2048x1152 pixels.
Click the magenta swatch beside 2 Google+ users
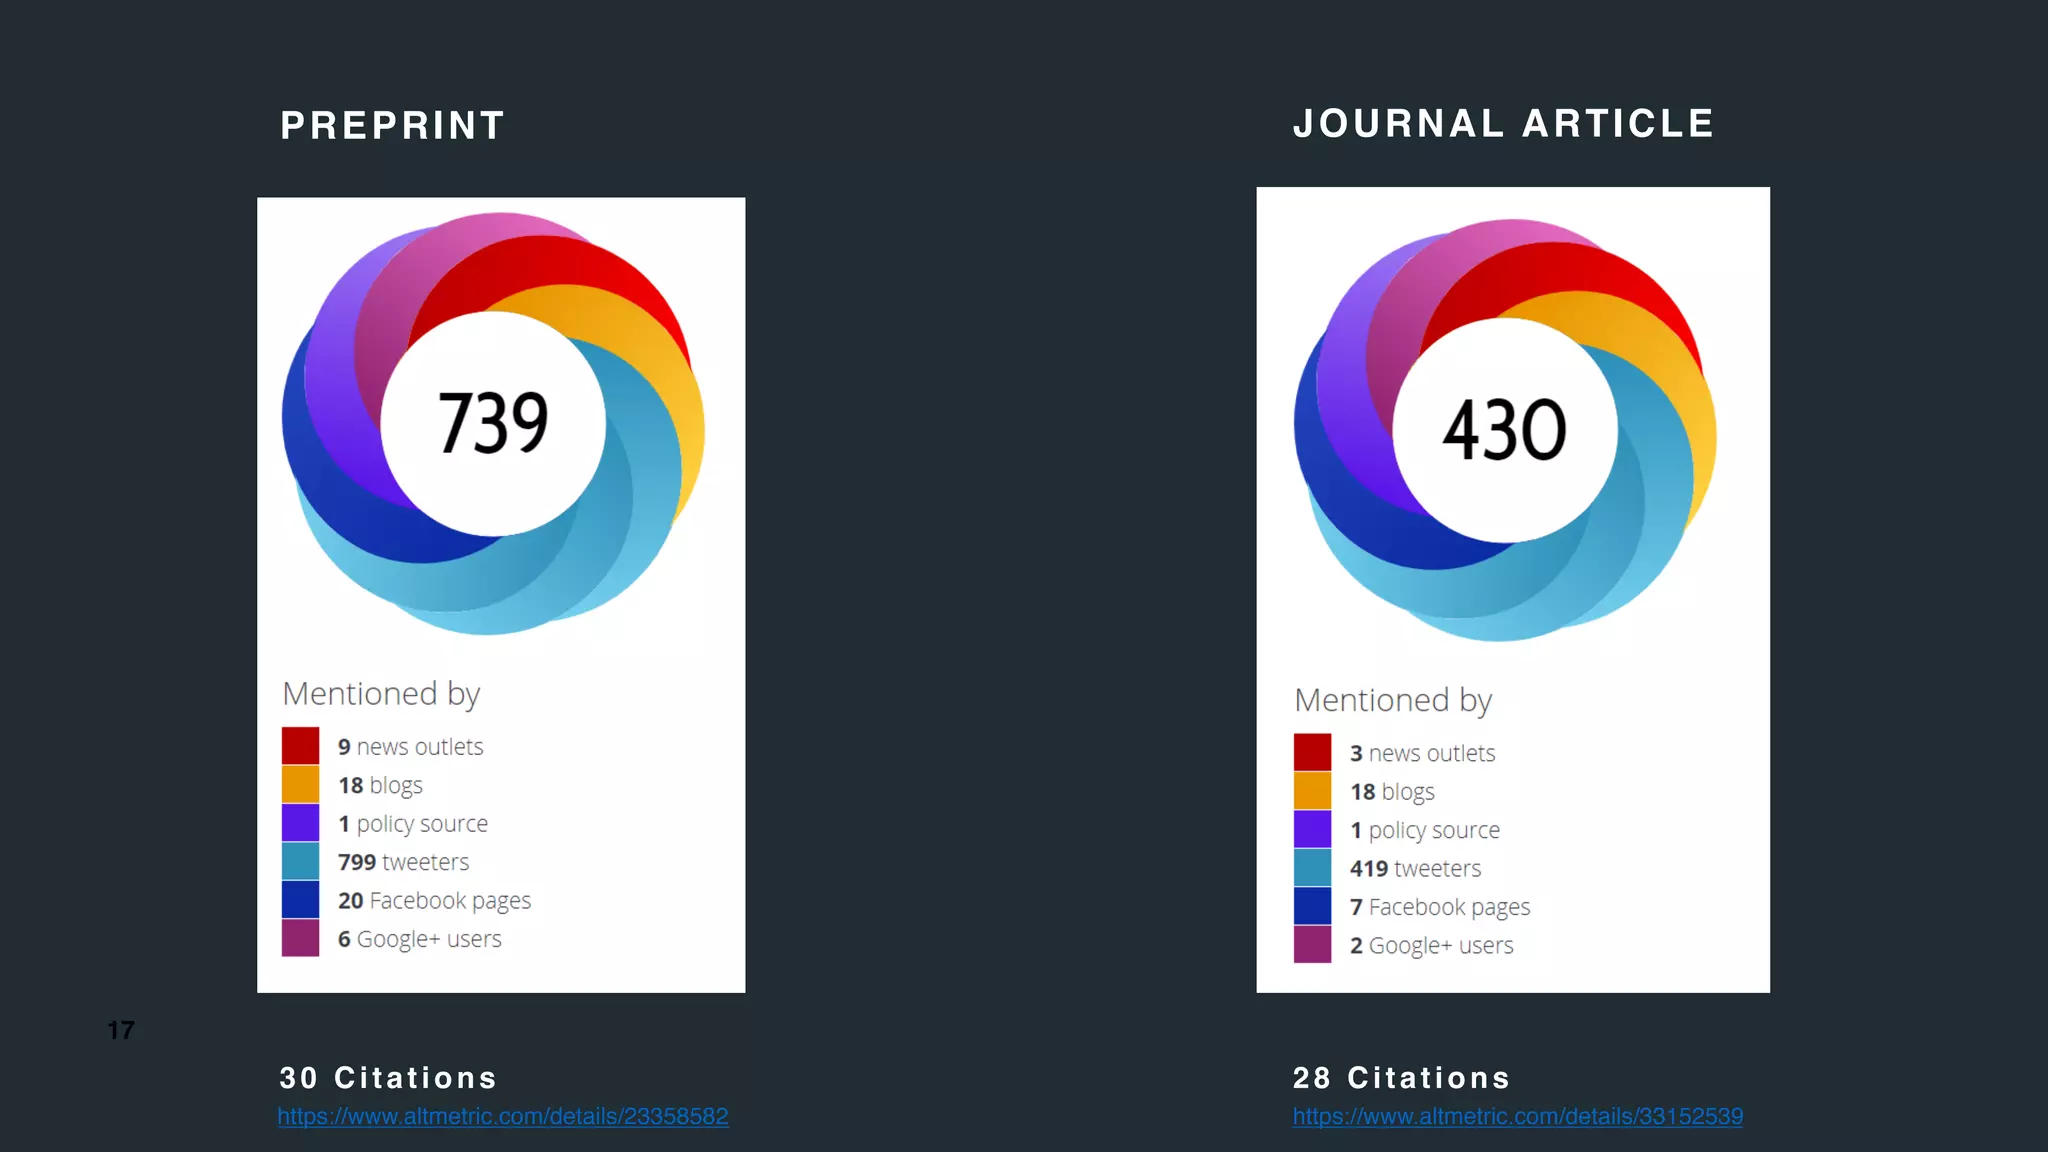pyautogui.click(x=1312, y=945)
